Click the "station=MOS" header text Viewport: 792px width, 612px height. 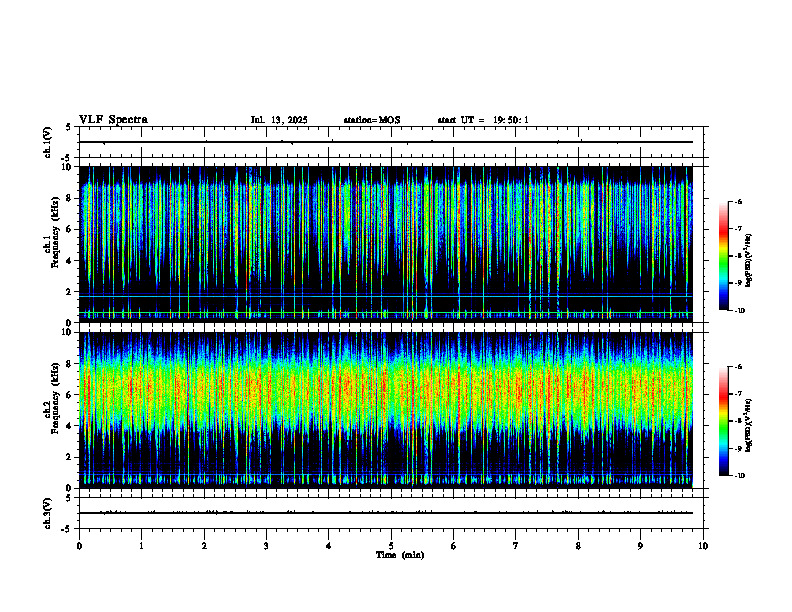coord(372,120)
